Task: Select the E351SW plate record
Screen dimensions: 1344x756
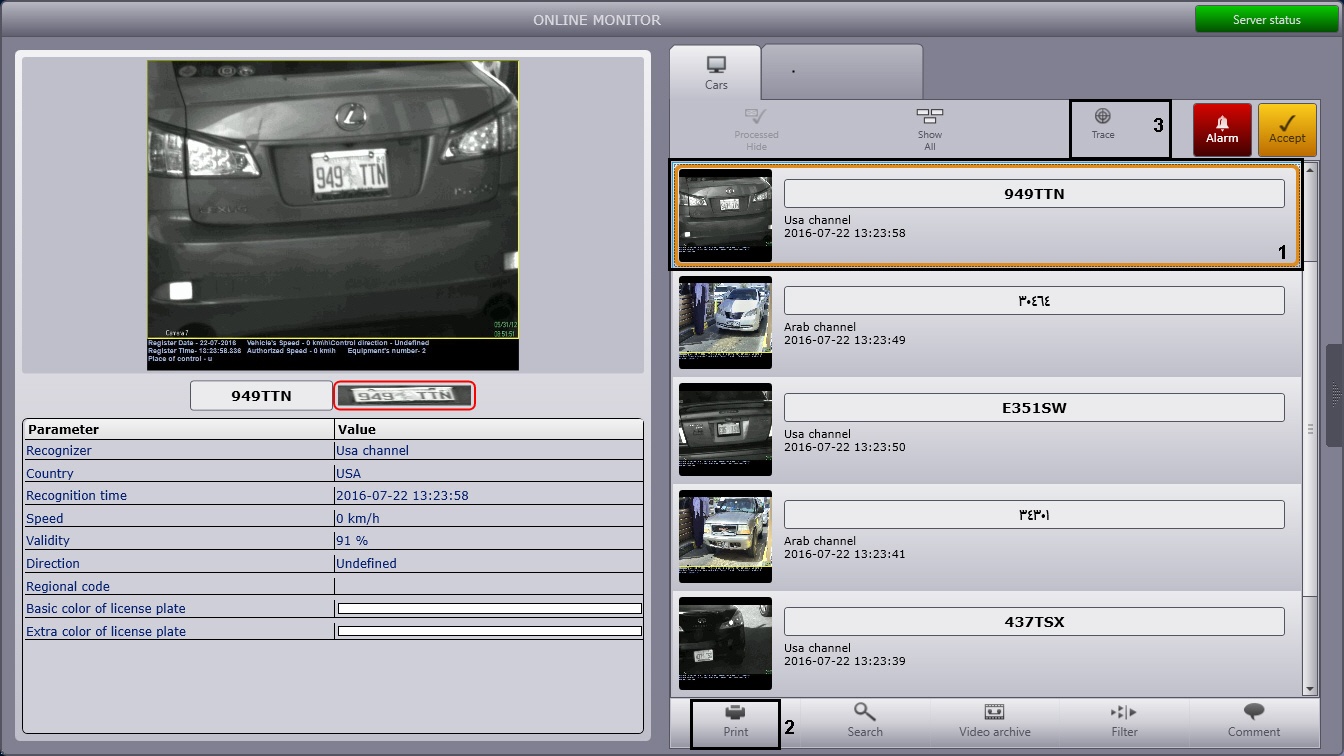Action: click(x=1033, y=408)
